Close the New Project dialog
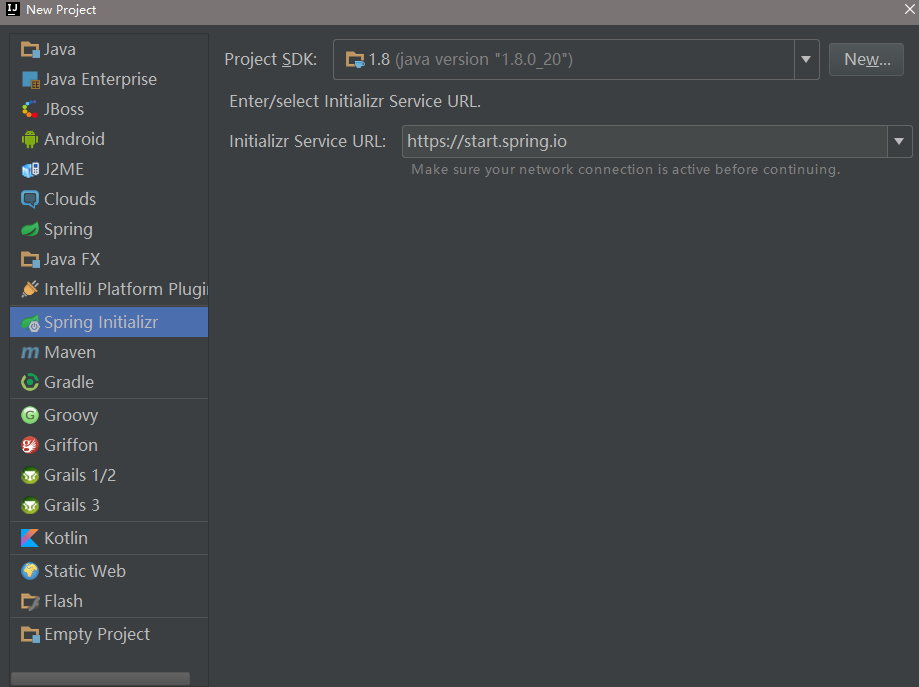This screenshot has width=919, height=687. (x=909, y=9)
